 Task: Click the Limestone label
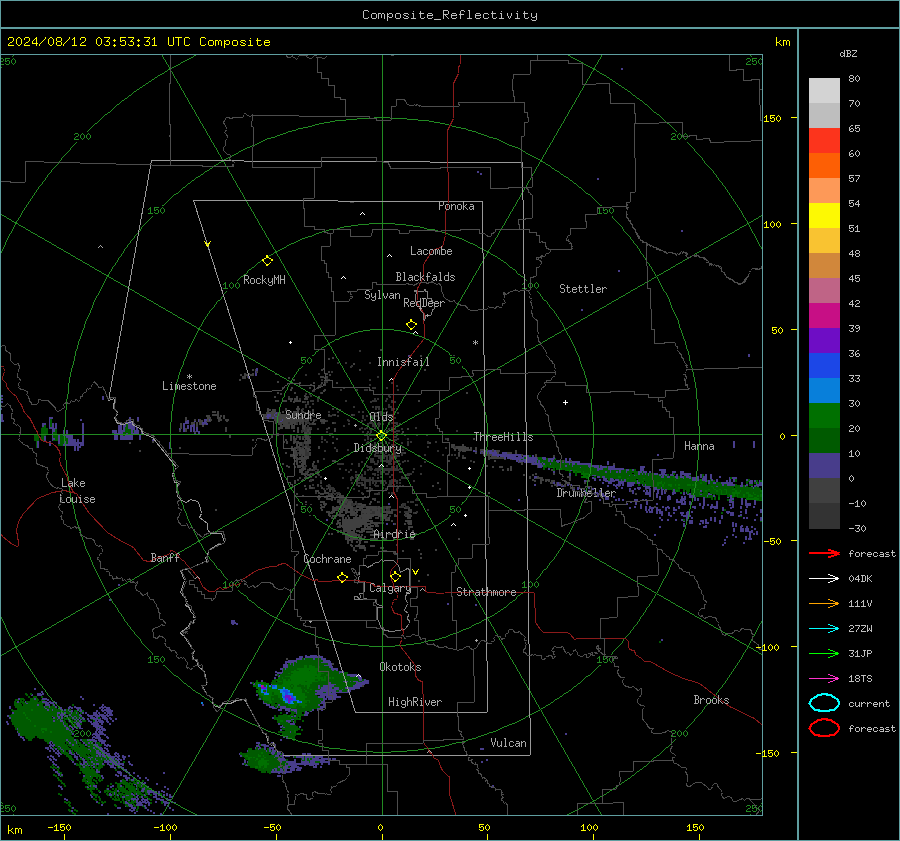click(189, 386)
